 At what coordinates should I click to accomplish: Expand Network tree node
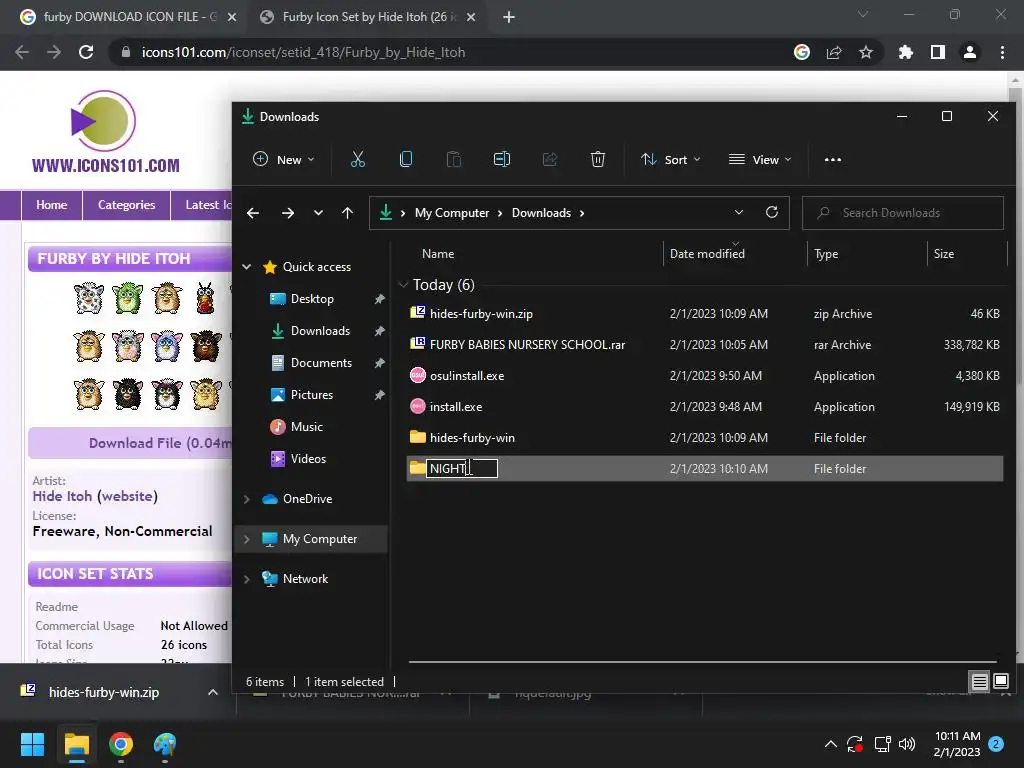tap(247, 579)
